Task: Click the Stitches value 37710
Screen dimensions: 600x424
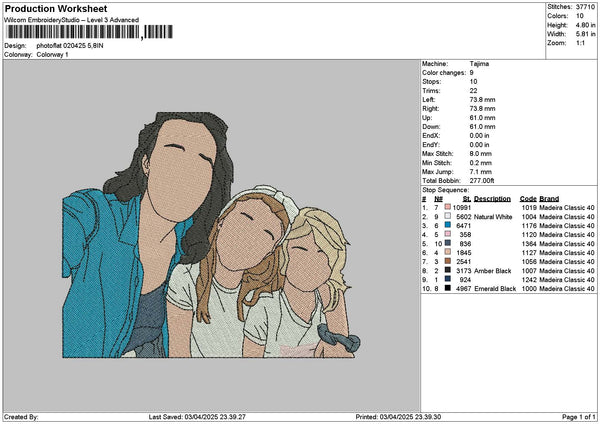Action: coord(585,7)
